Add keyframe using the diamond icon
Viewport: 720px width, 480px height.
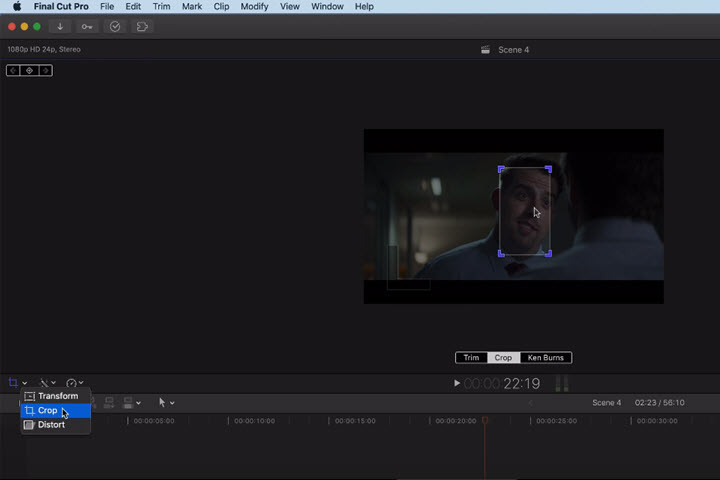point(29,71)
